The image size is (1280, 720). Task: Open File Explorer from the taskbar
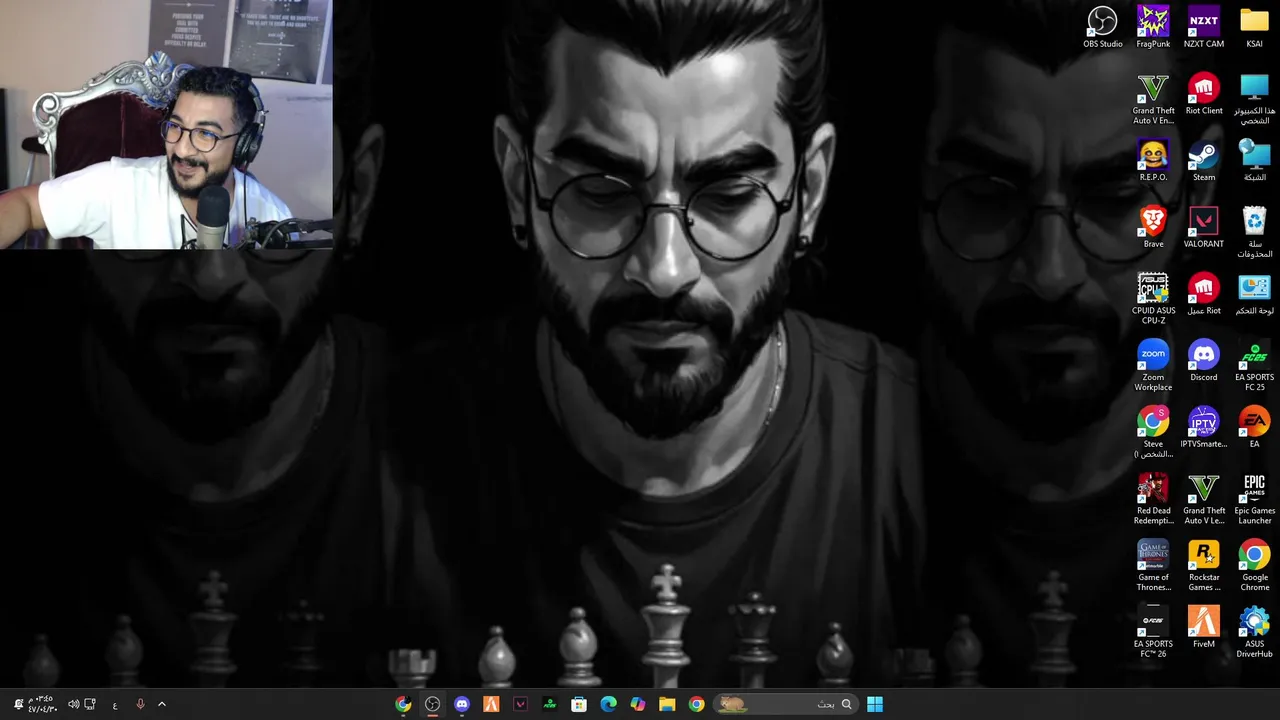click(667, 704)
